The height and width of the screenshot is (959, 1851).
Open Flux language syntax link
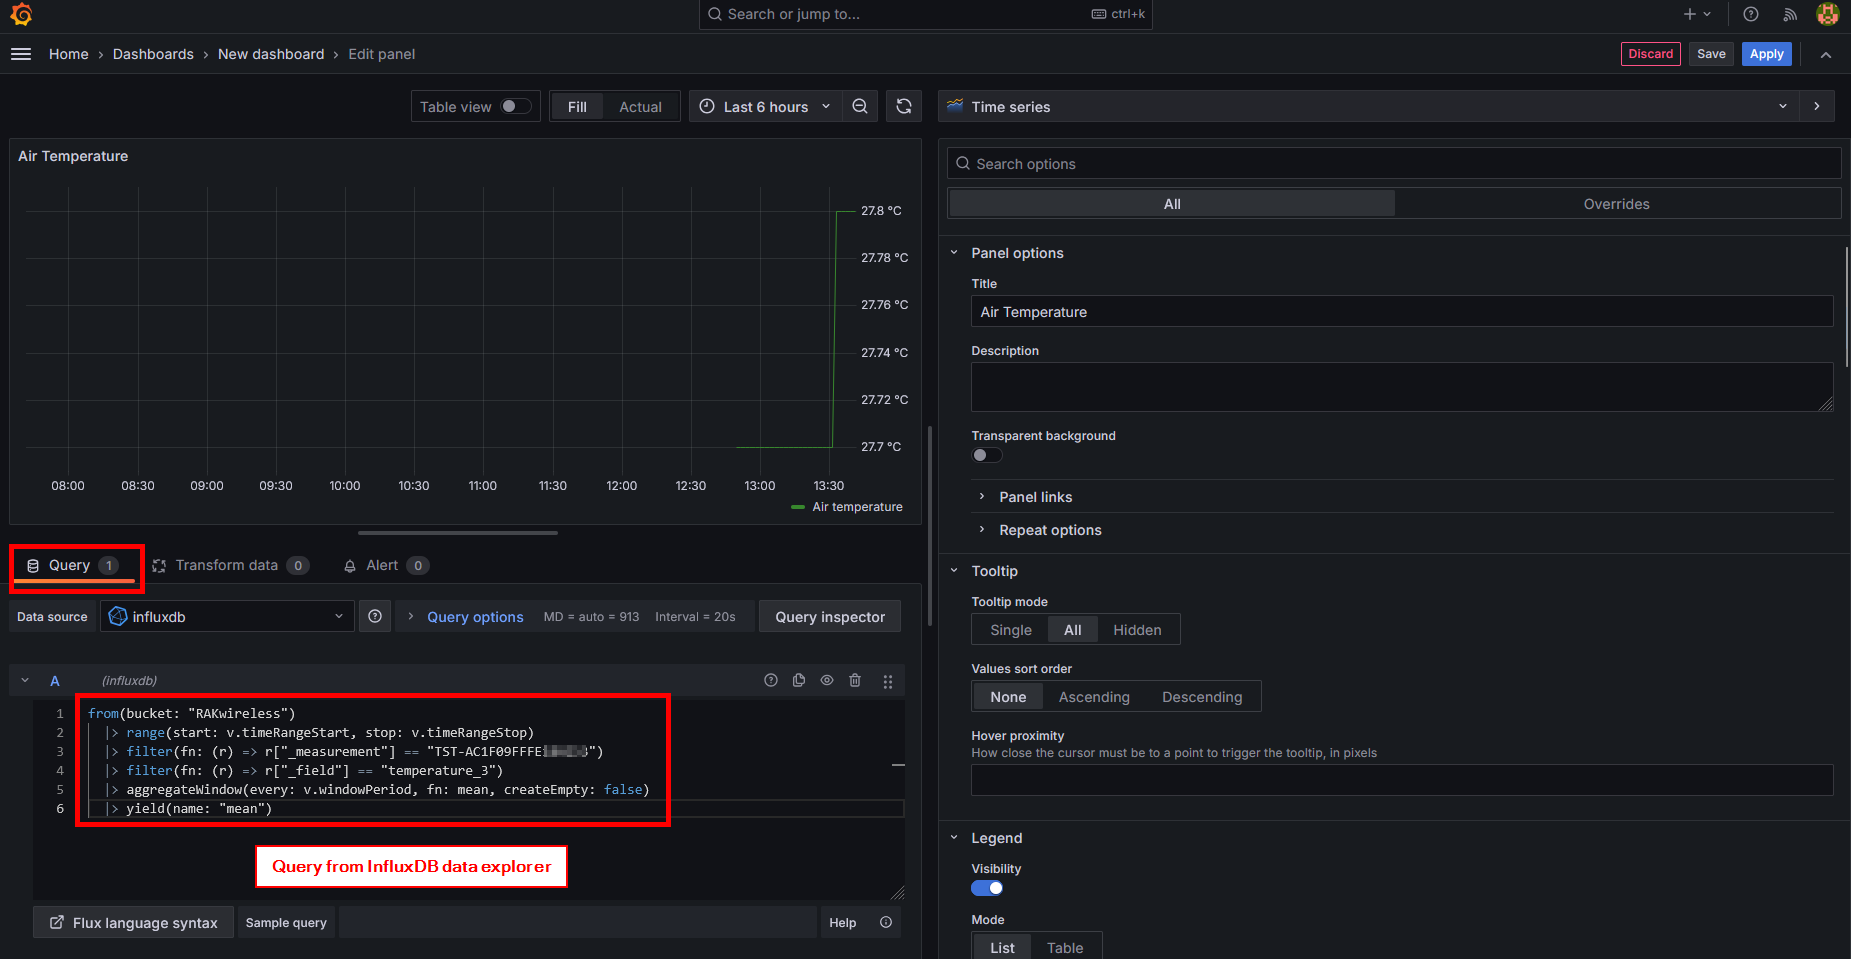[133, 922]
